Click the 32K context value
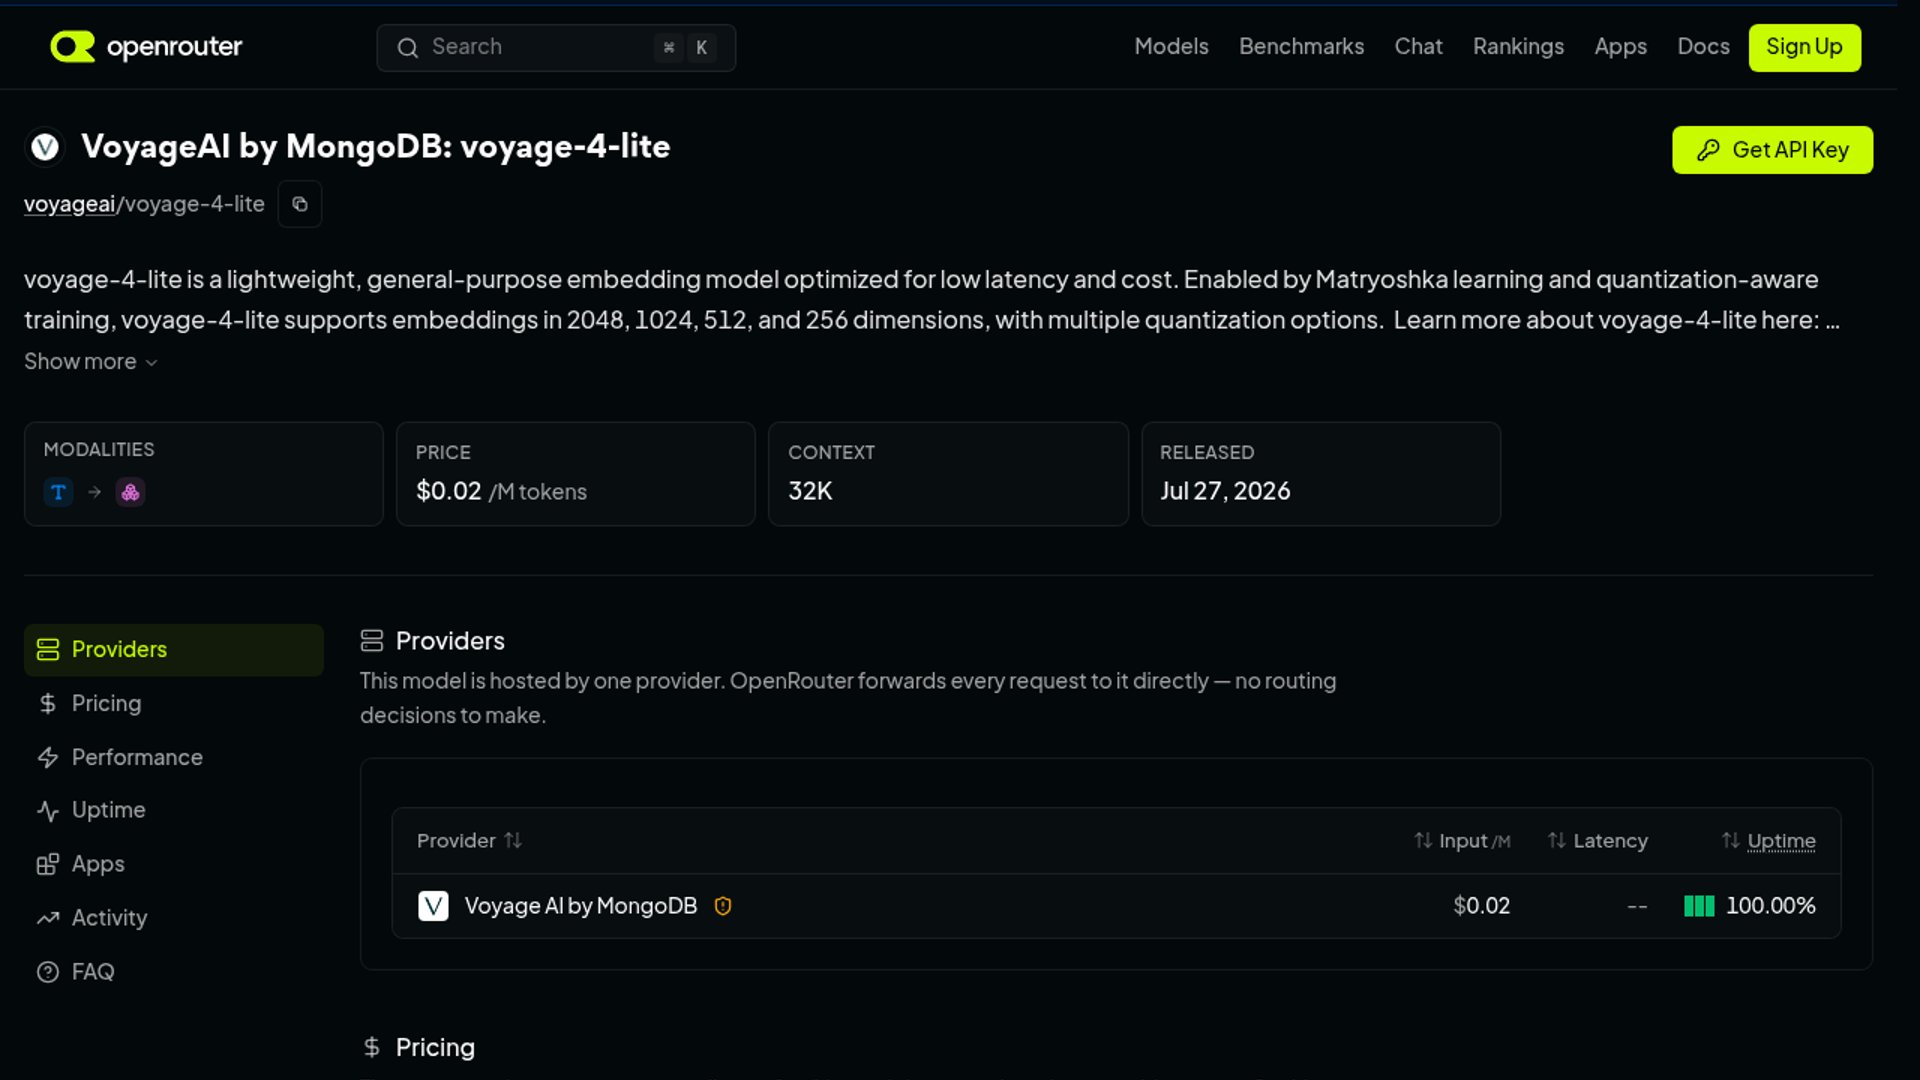The image size is (1920, 1080). pyautogui.click(x=810, y=491)
